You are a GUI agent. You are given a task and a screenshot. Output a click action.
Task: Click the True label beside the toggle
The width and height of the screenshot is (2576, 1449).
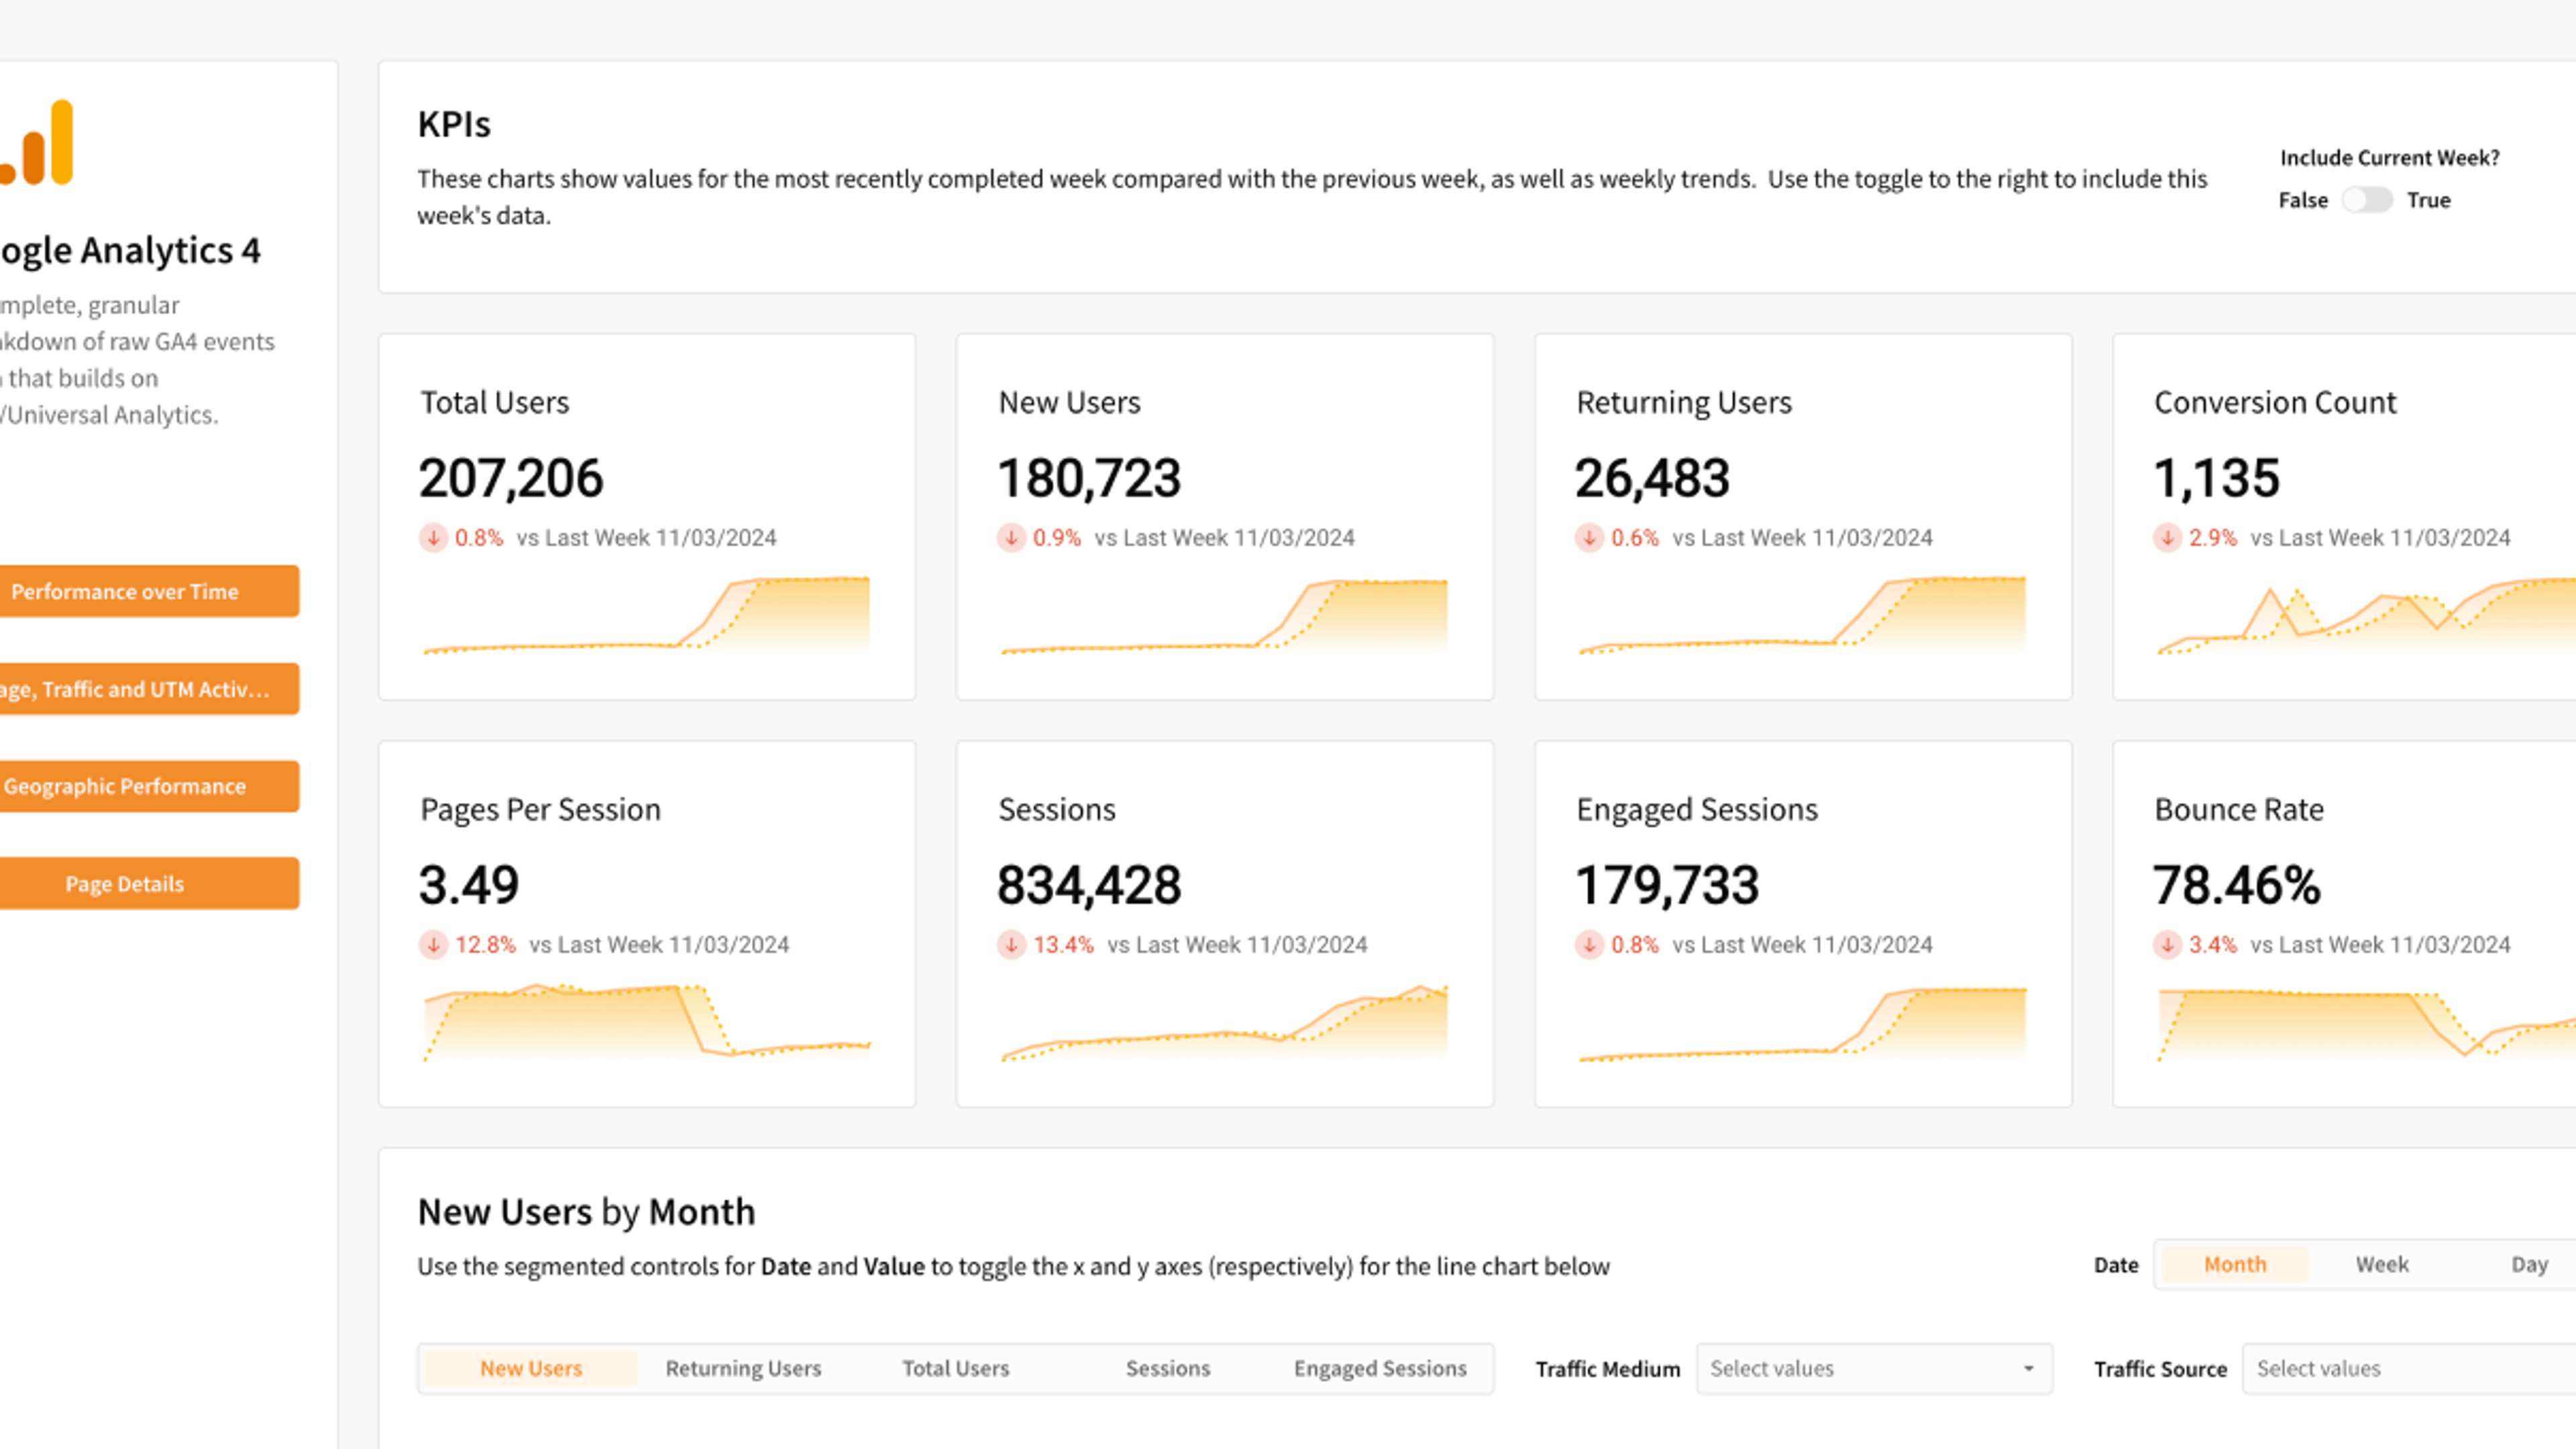(x=2428, y=200)
